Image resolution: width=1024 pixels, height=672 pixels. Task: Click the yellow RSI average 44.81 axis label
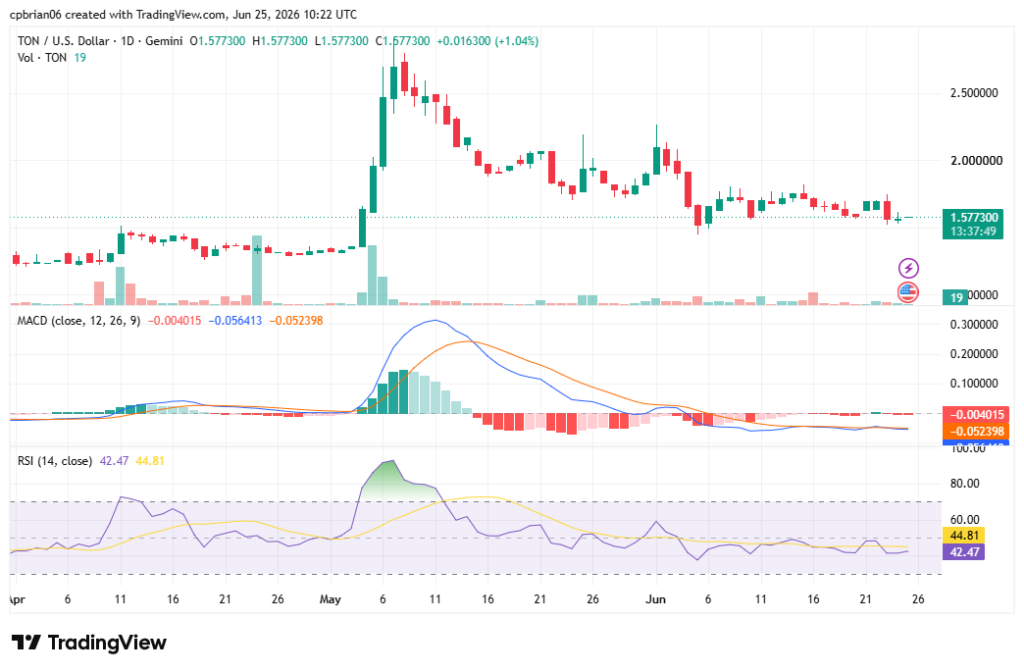pyautogui.click(x=964, y=536)
